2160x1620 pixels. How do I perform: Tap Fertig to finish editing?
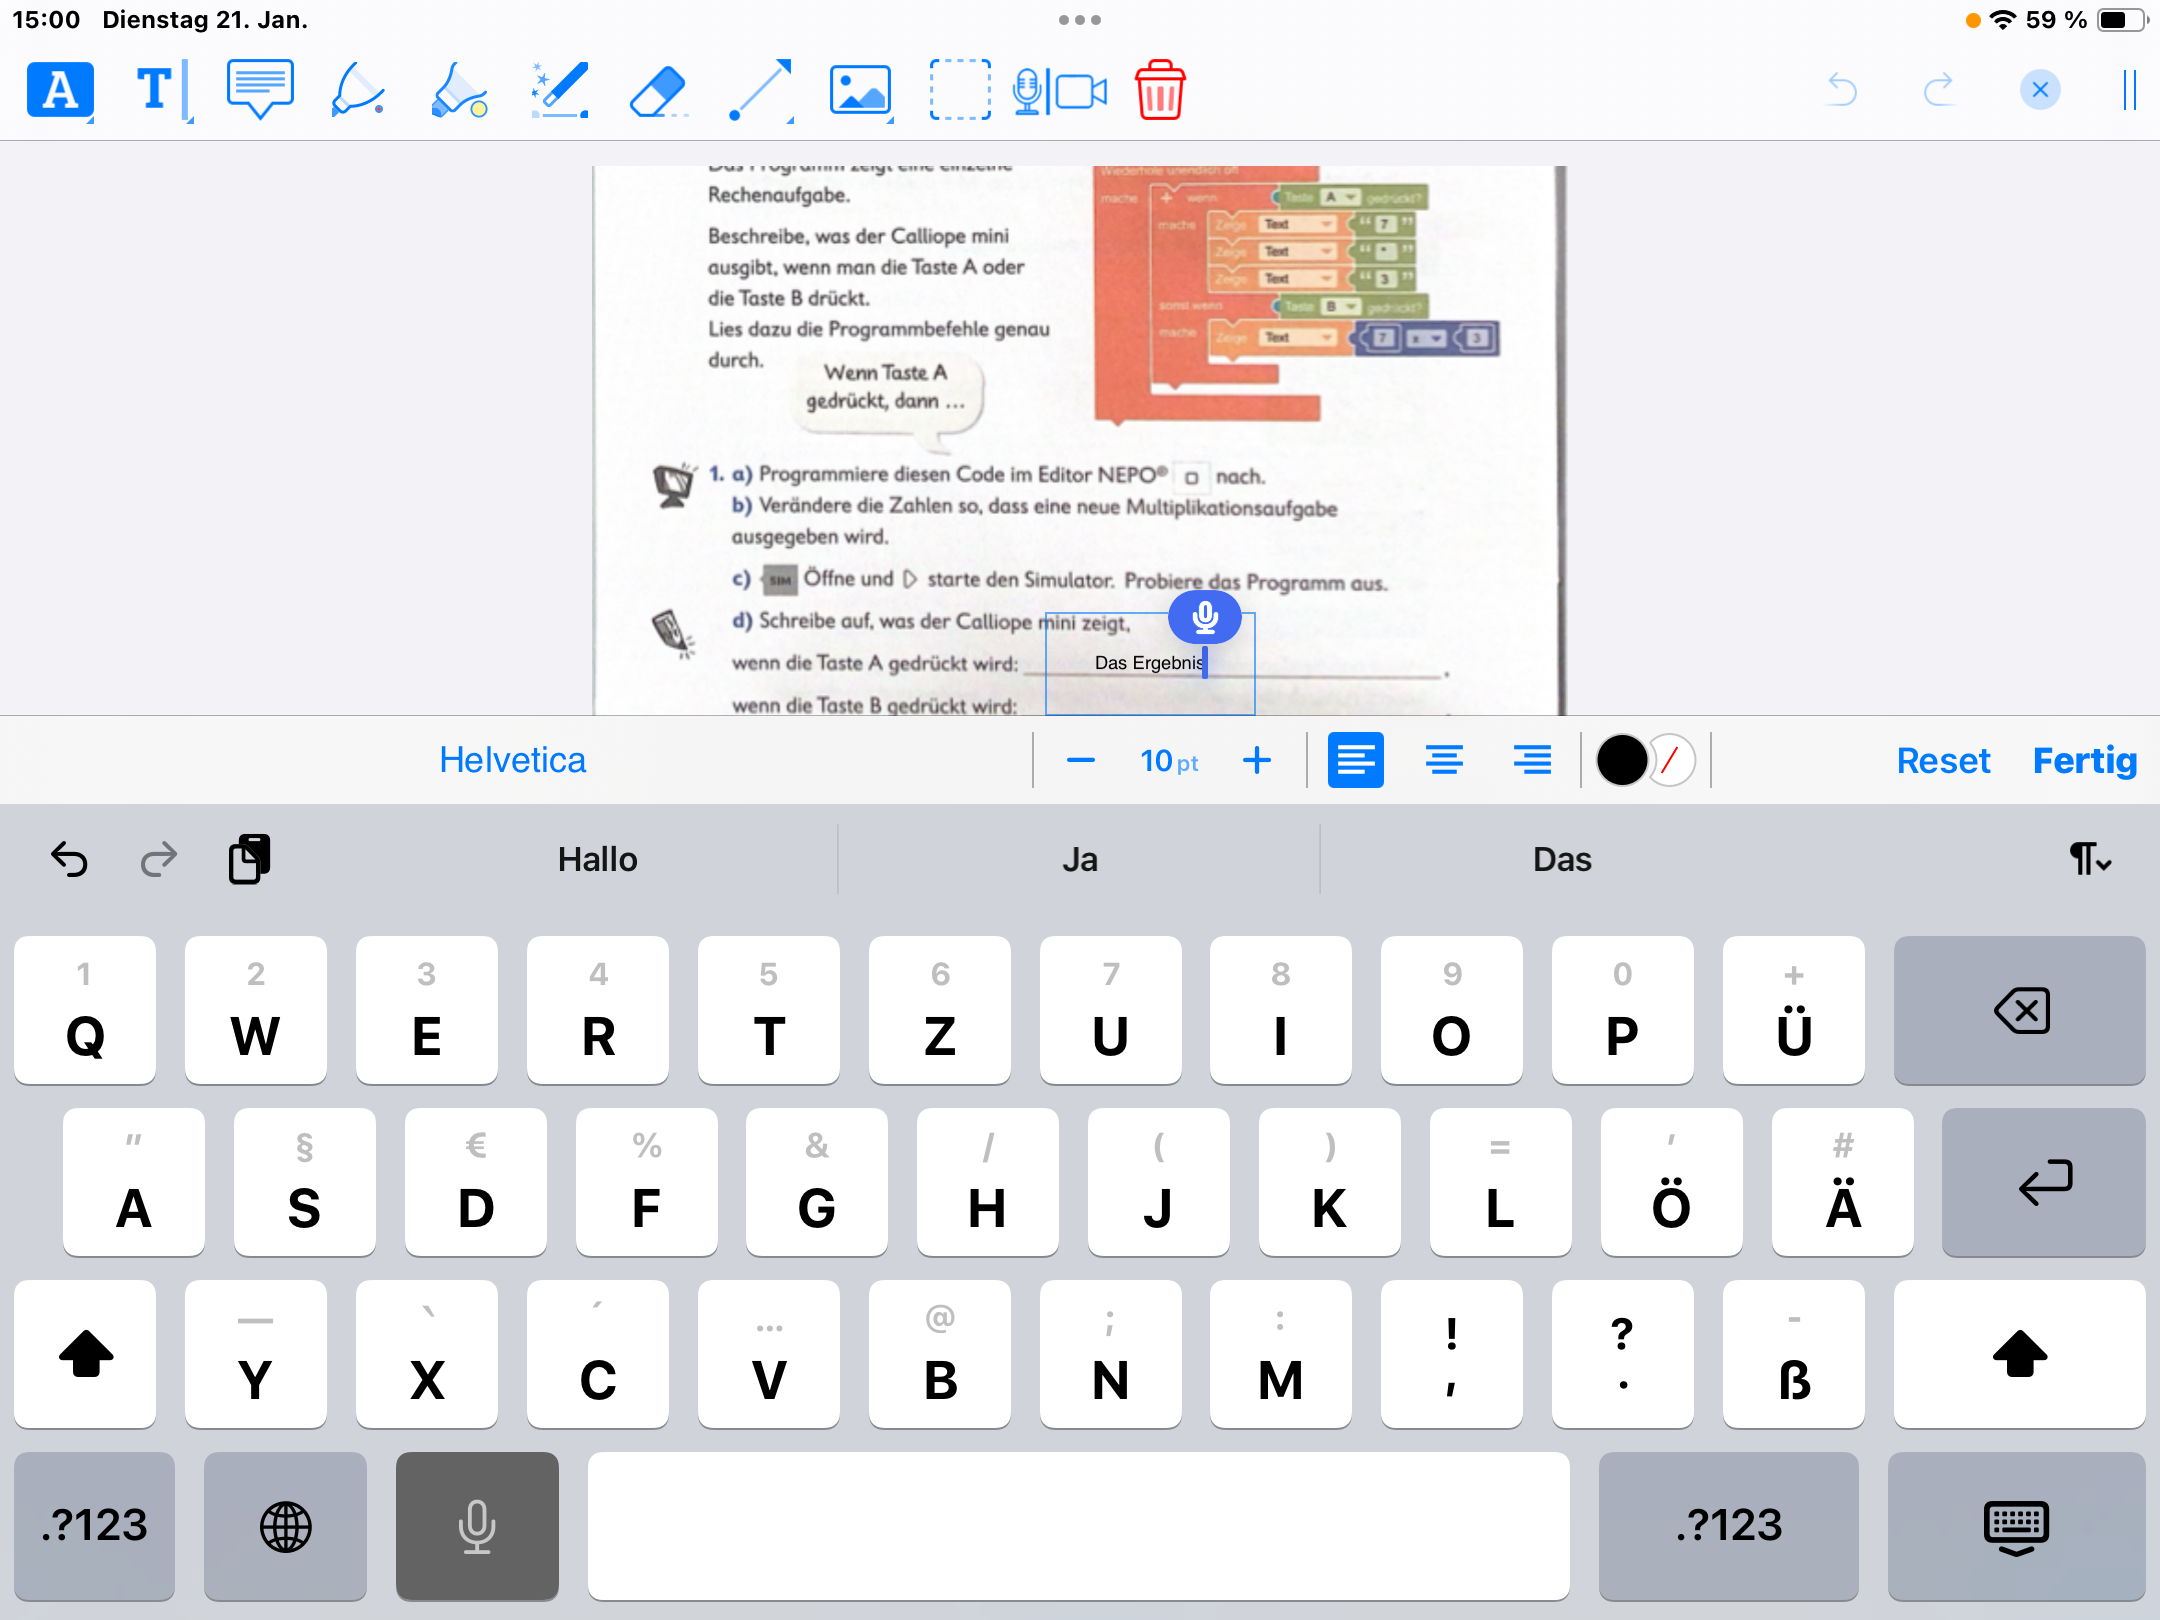(2085, 761)
